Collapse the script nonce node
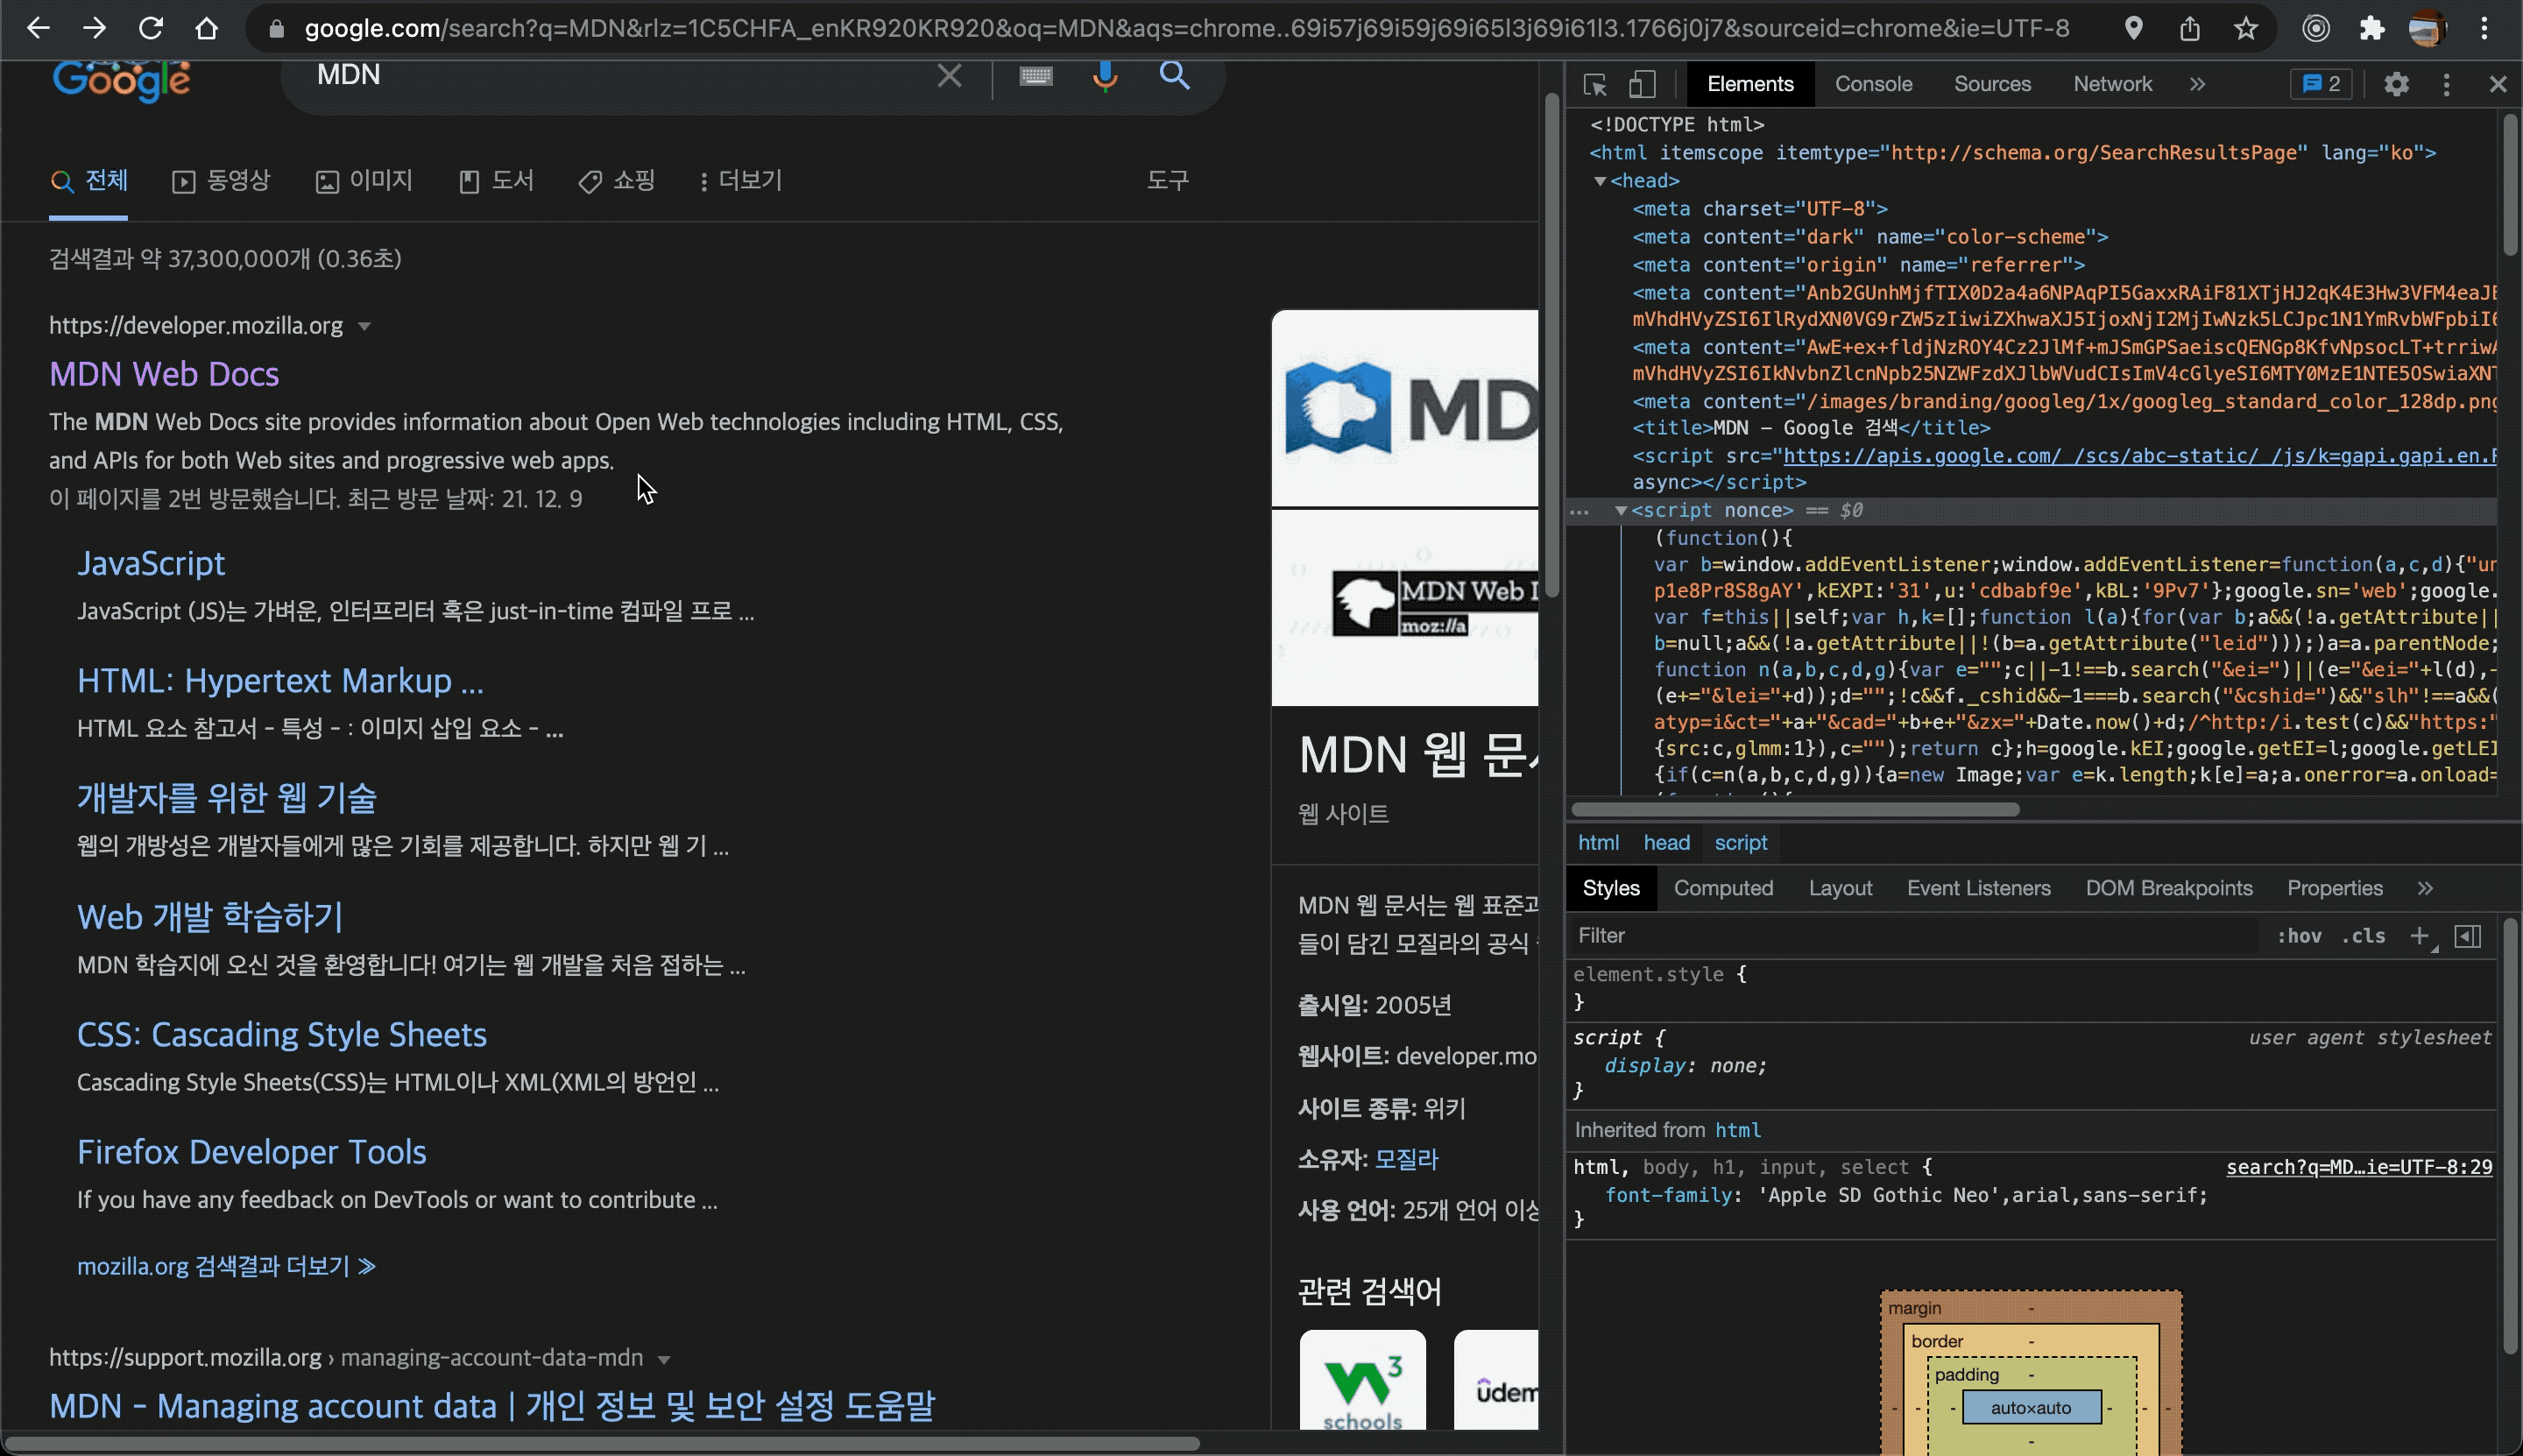Image resolution: width=2523 pixels, height=1456 pixels. pos(1621,510)
